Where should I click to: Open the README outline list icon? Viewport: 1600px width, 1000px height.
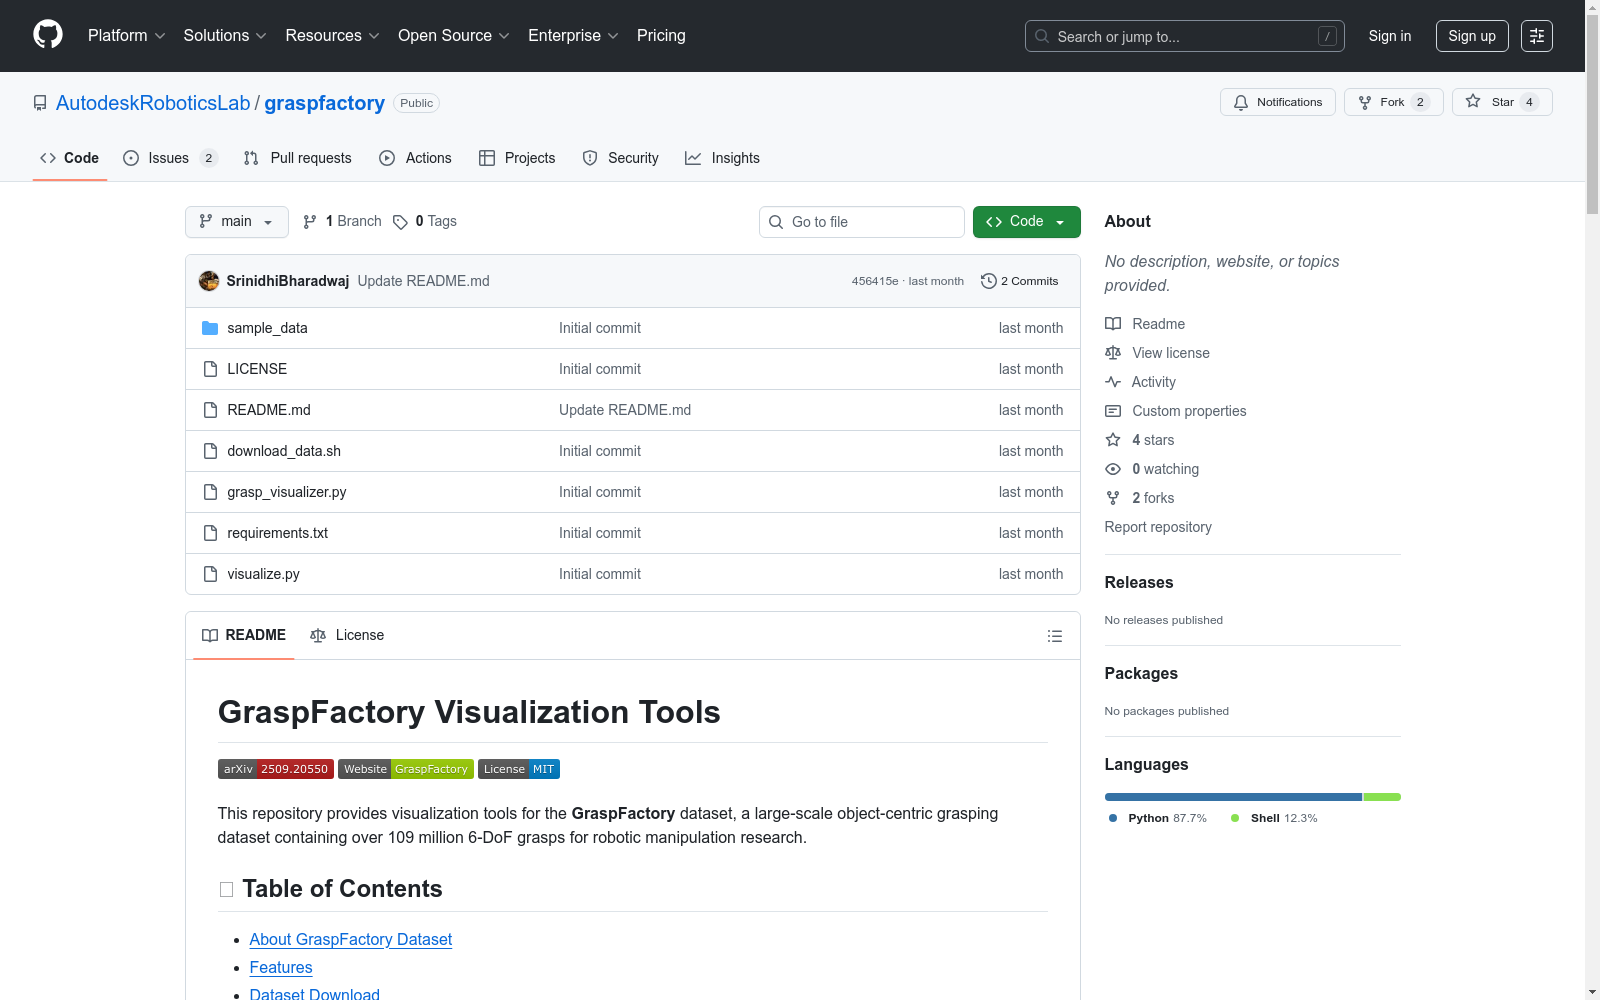tap(1054, 636)
